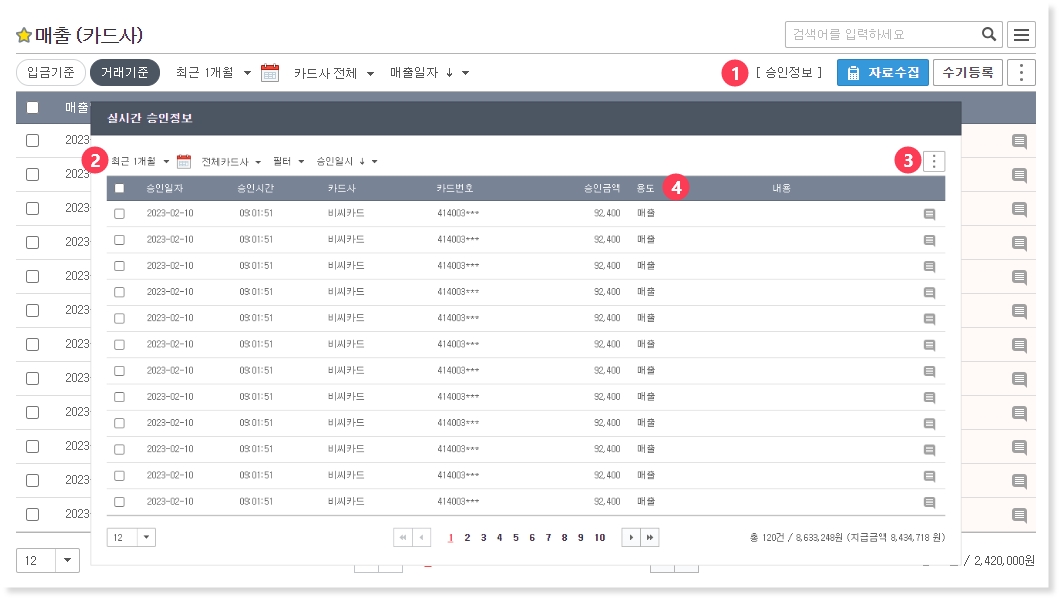1061x600 pixels.
Task: Click the favorite star icon beside 매출 title
Action: (24, 35)
